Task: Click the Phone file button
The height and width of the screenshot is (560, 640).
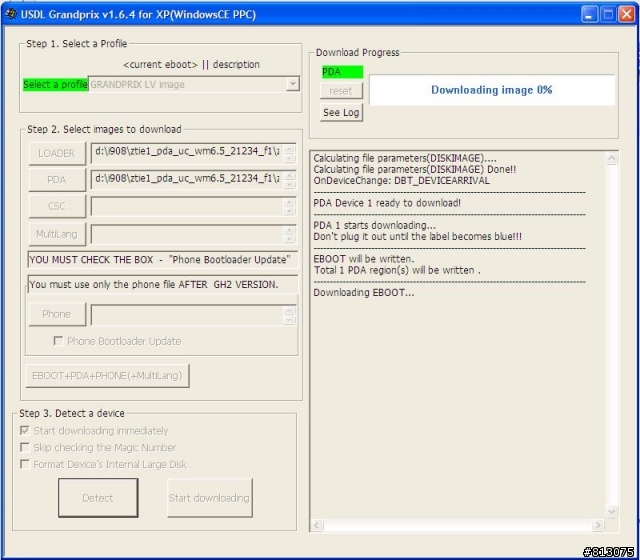Action: (57, 314)
